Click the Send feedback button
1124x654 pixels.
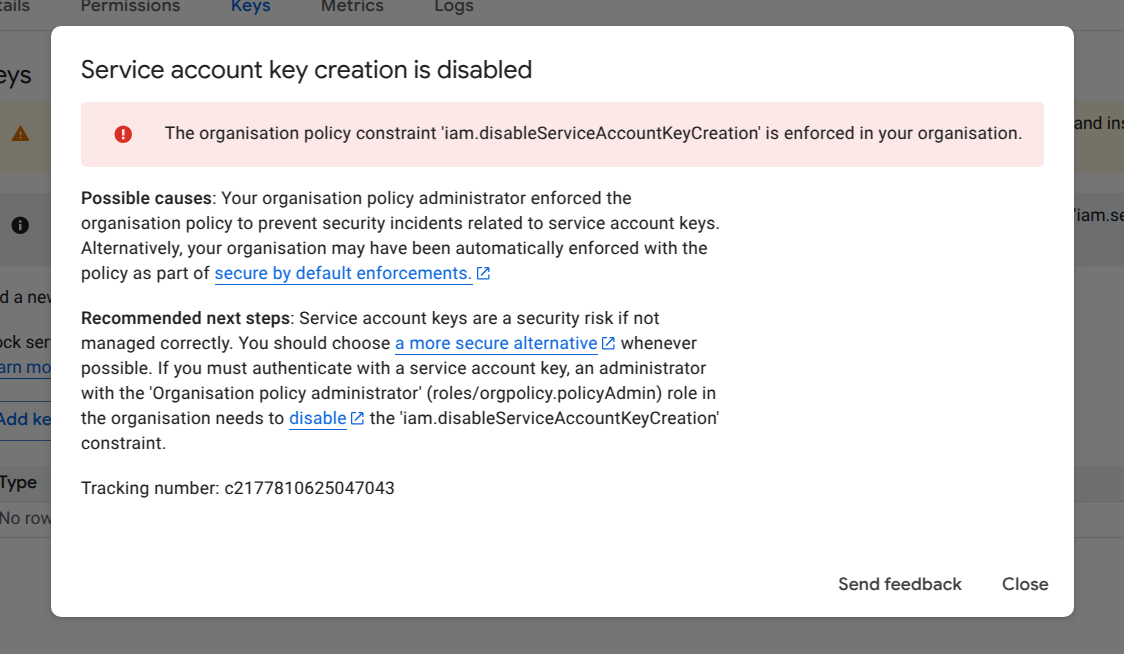point(898,584)
